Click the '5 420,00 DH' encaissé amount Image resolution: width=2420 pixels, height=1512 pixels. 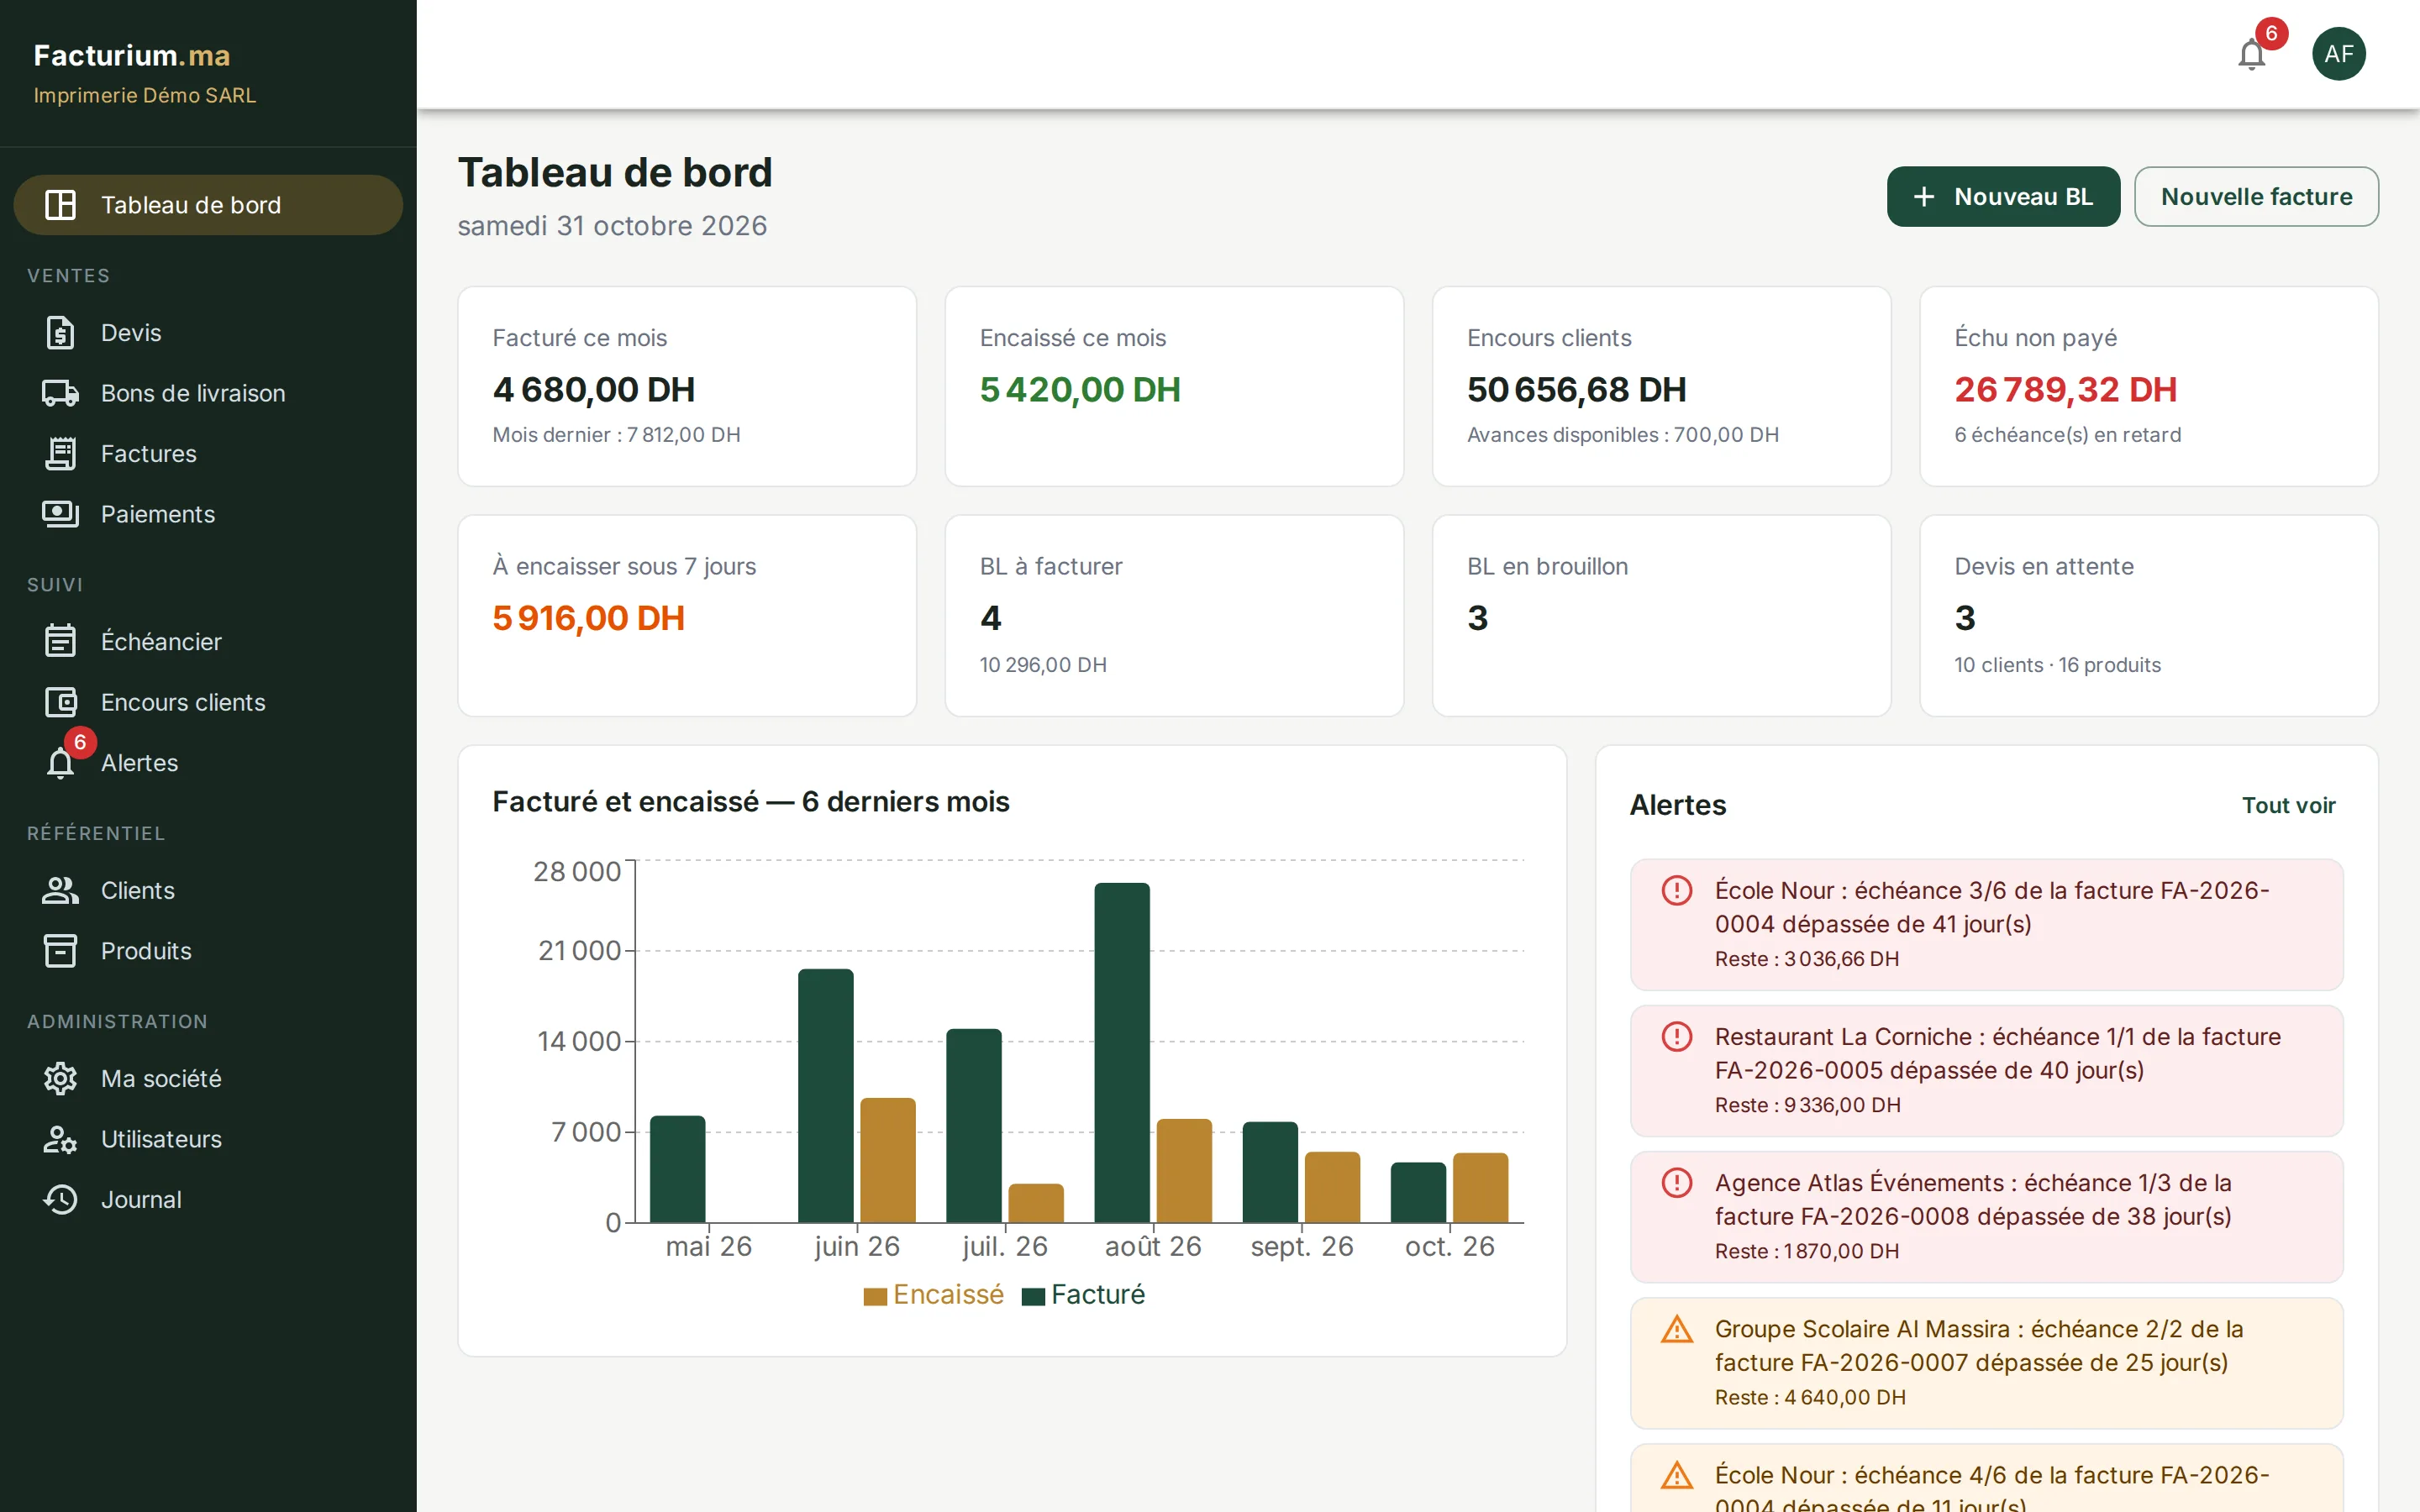1080,390
